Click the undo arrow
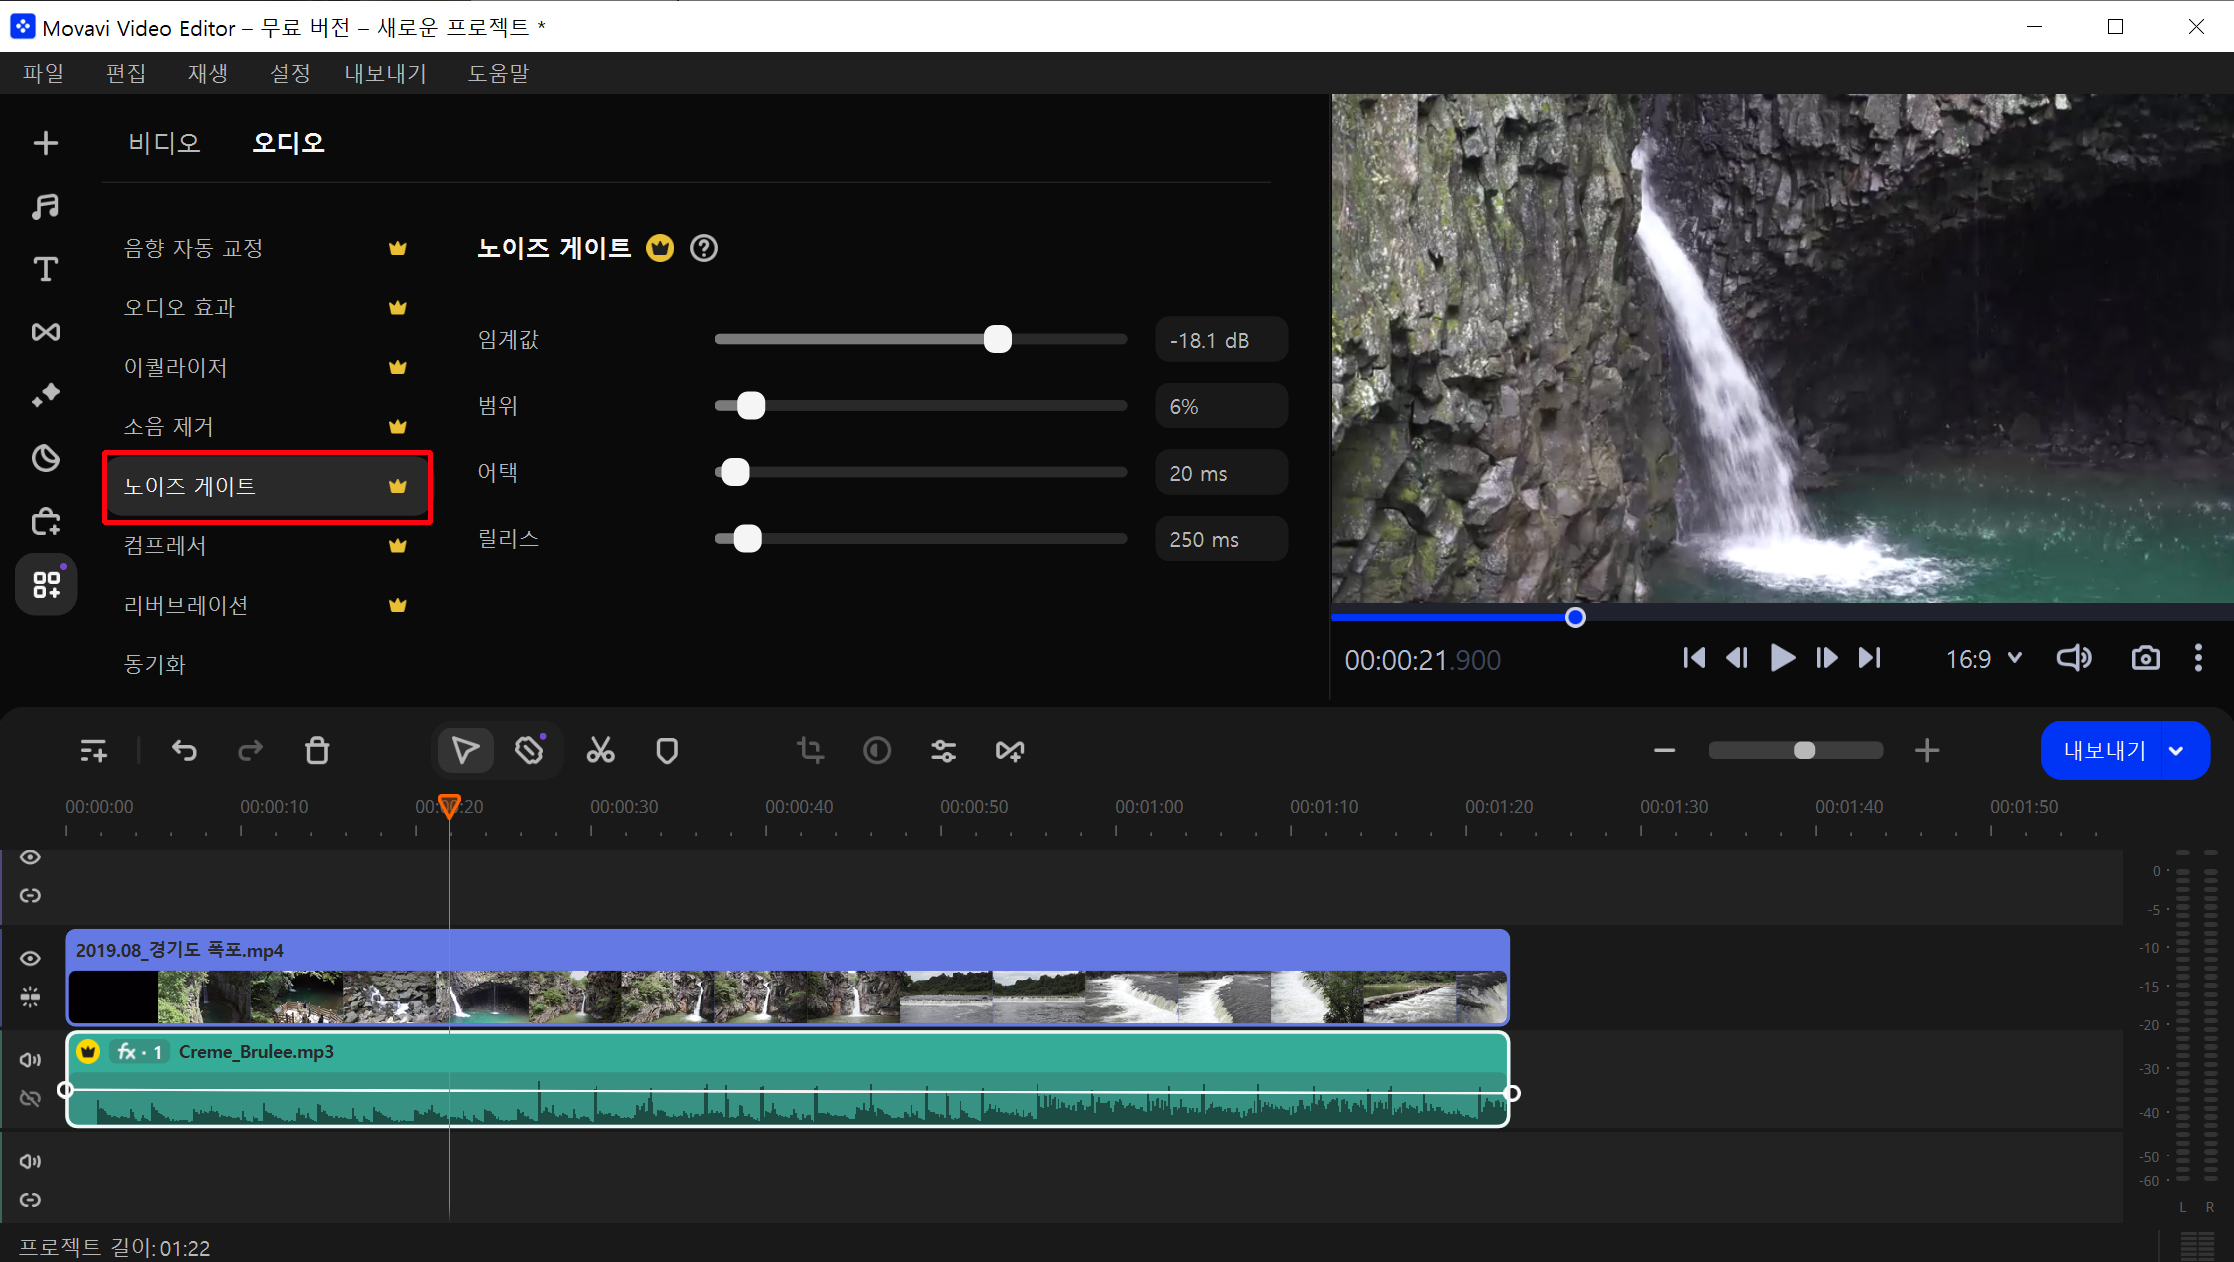Image resolution: width=2234 pixels, height=1262 pixels. click(x=184, y=750)
